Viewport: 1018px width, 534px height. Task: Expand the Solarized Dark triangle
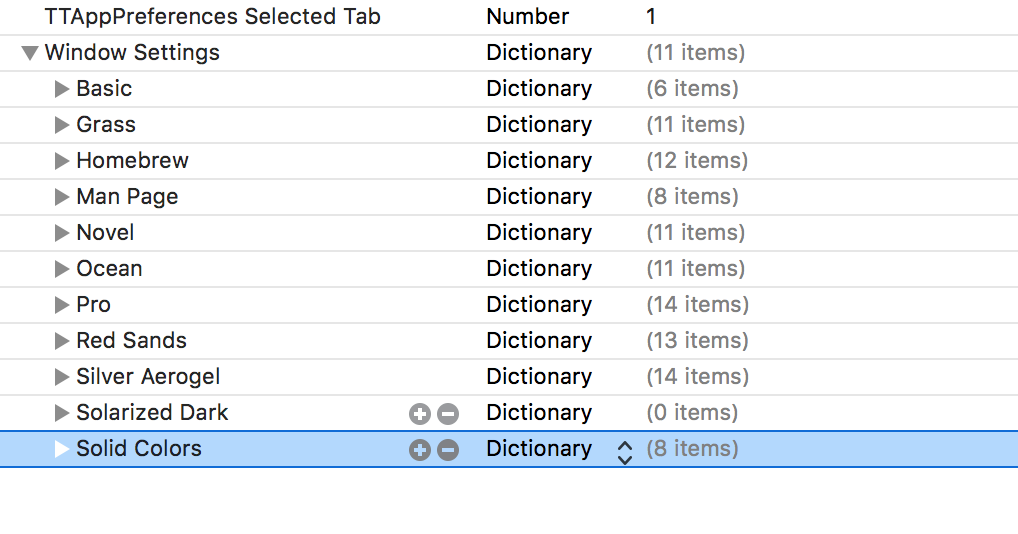click(62, 413)
